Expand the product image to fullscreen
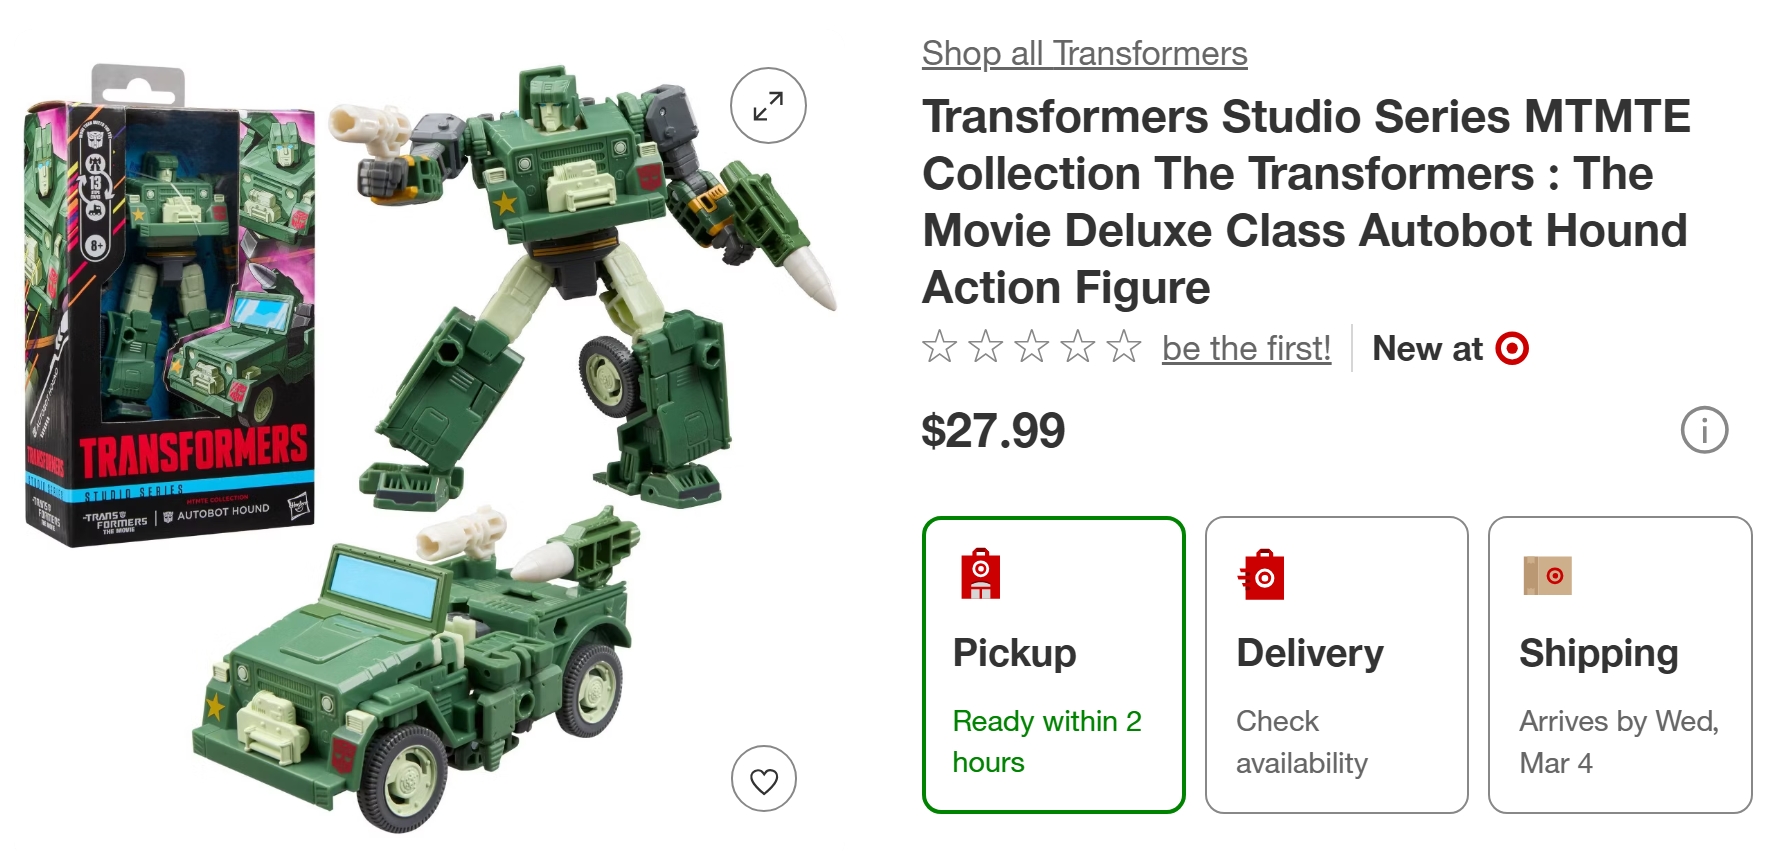Screen dimensions: 1767x851 pos(768,105)
